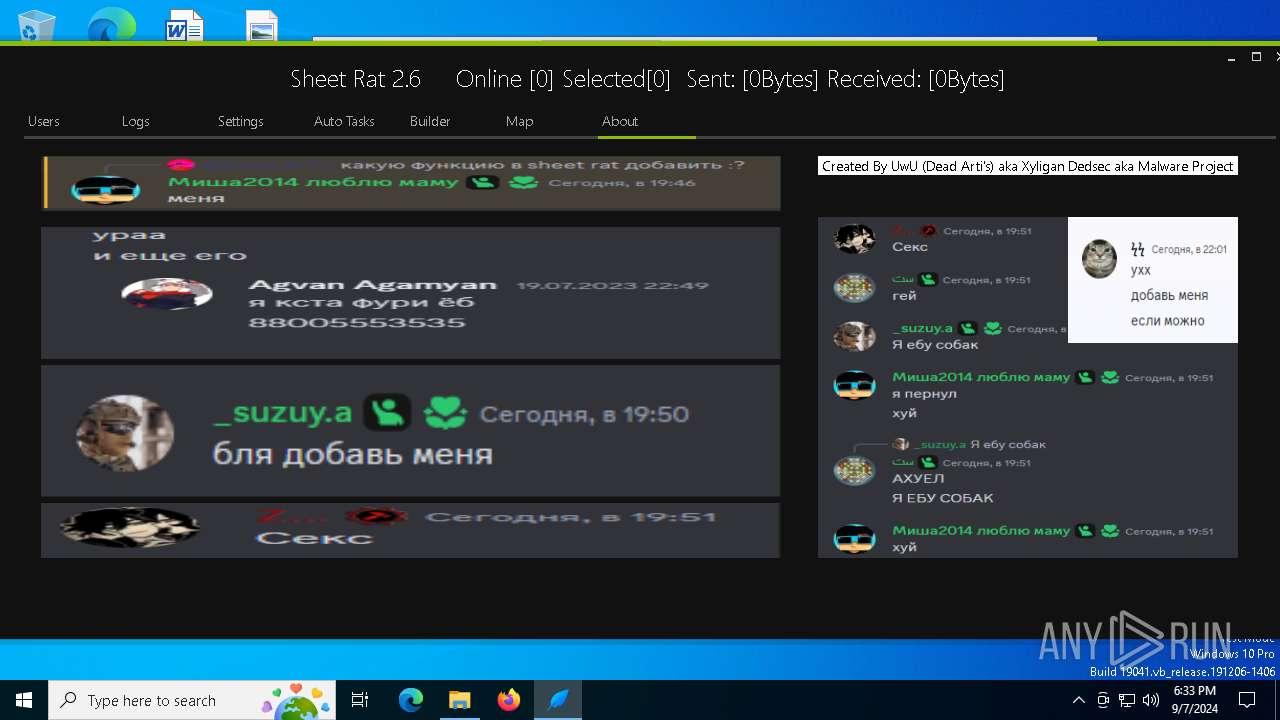This screenshot has height=720, width=1280.
Task: Open the Users tab
Action: click(x=44, y=121)
